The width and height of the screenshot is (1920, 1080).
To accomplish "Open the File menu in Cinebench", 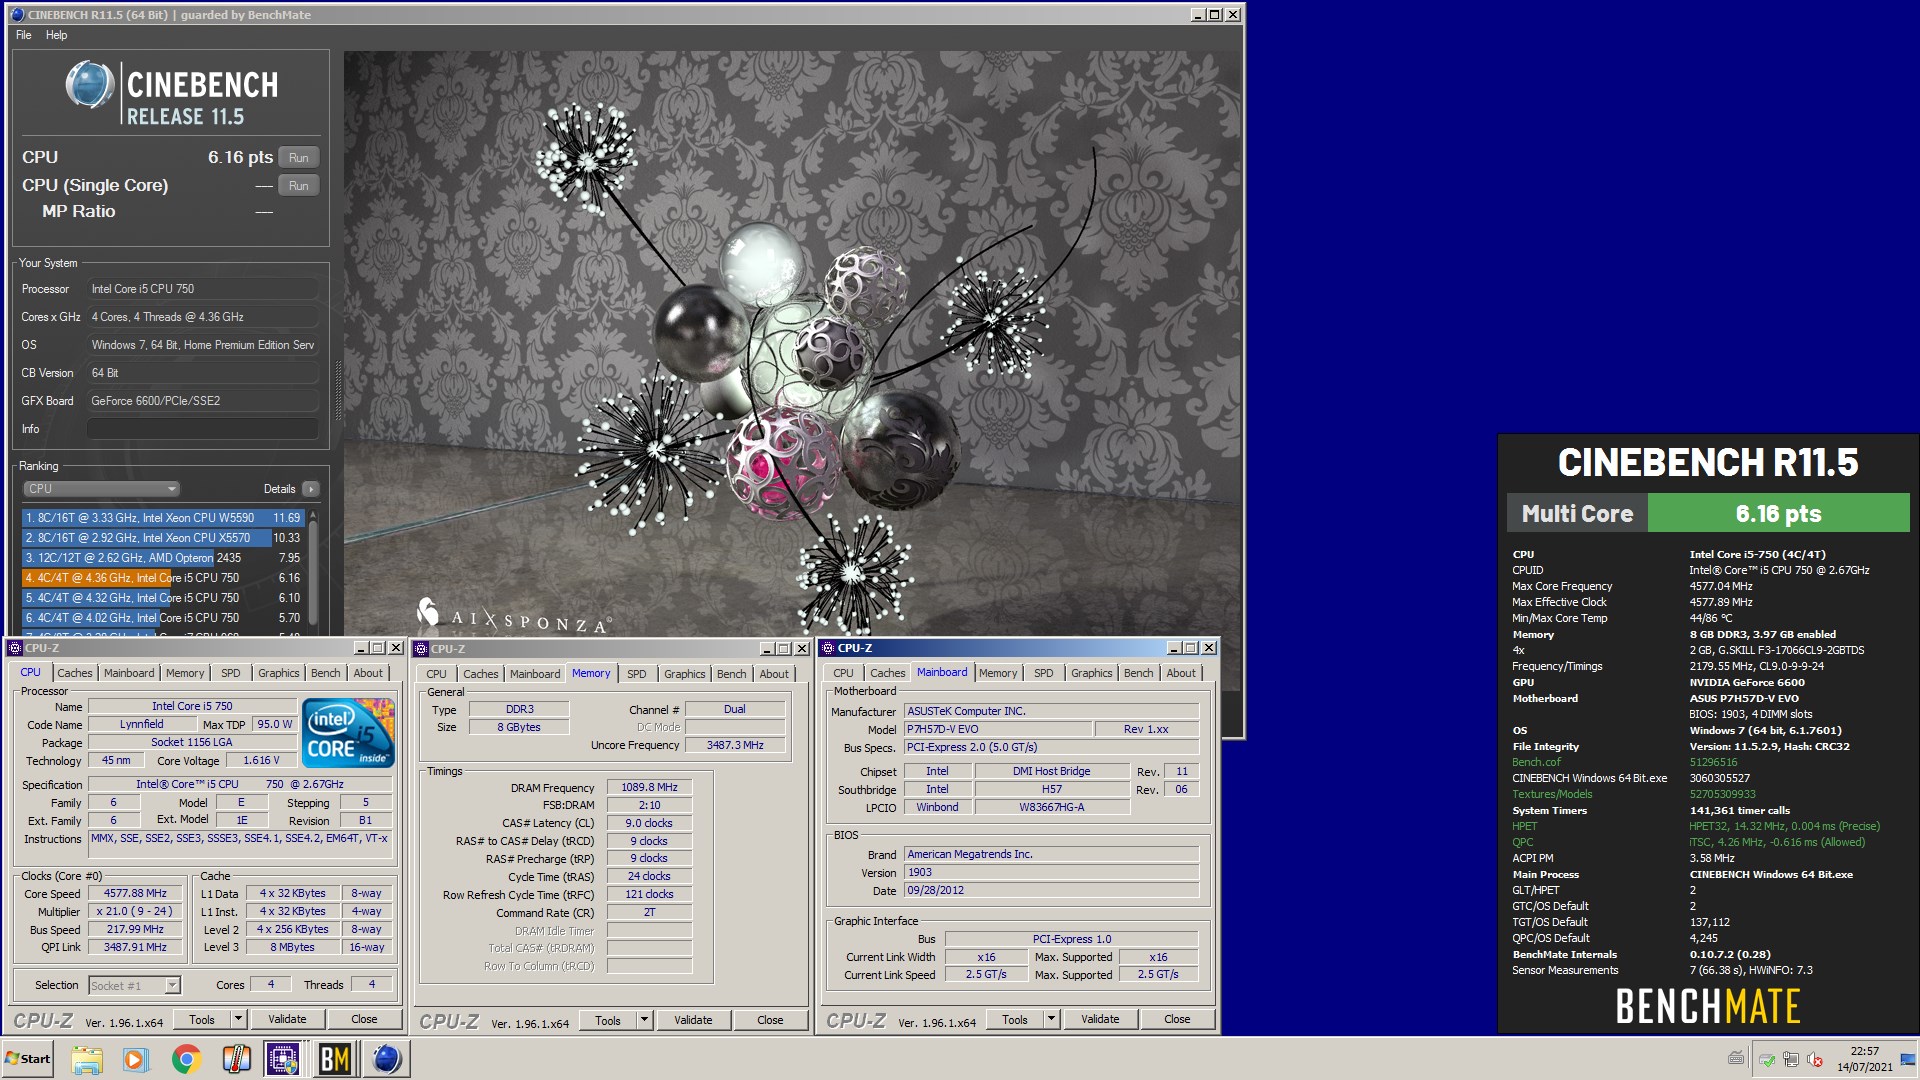I will tap(23, 35).
